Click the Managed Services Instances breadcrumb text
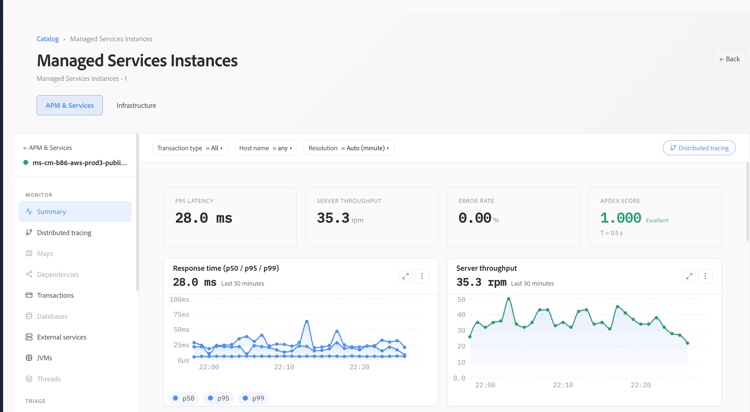This screenshot has width=750, height=412. 111,39
